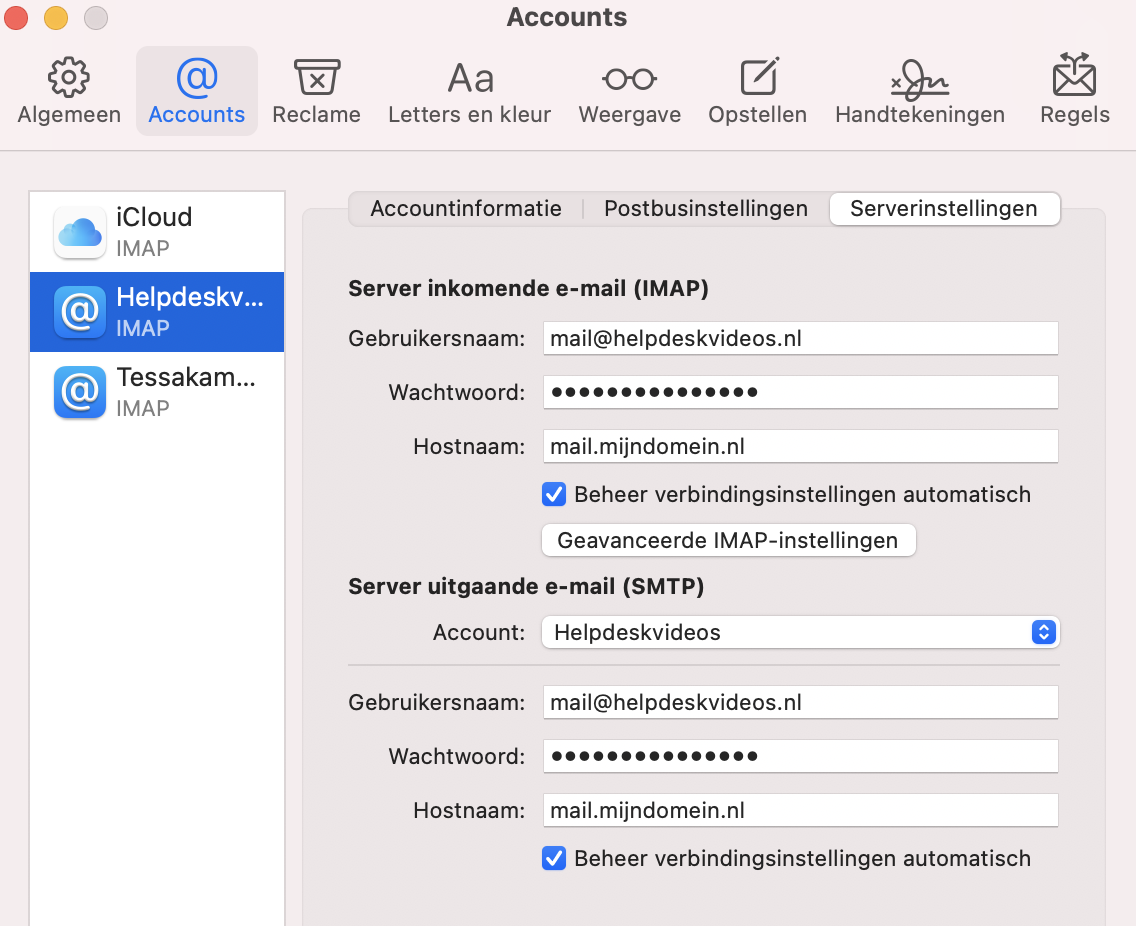Uncheck IMAP Beheer verbindingsinstellingen automatisch
The height and width of the screenshot is (926, 1136).
pos(554,494)
